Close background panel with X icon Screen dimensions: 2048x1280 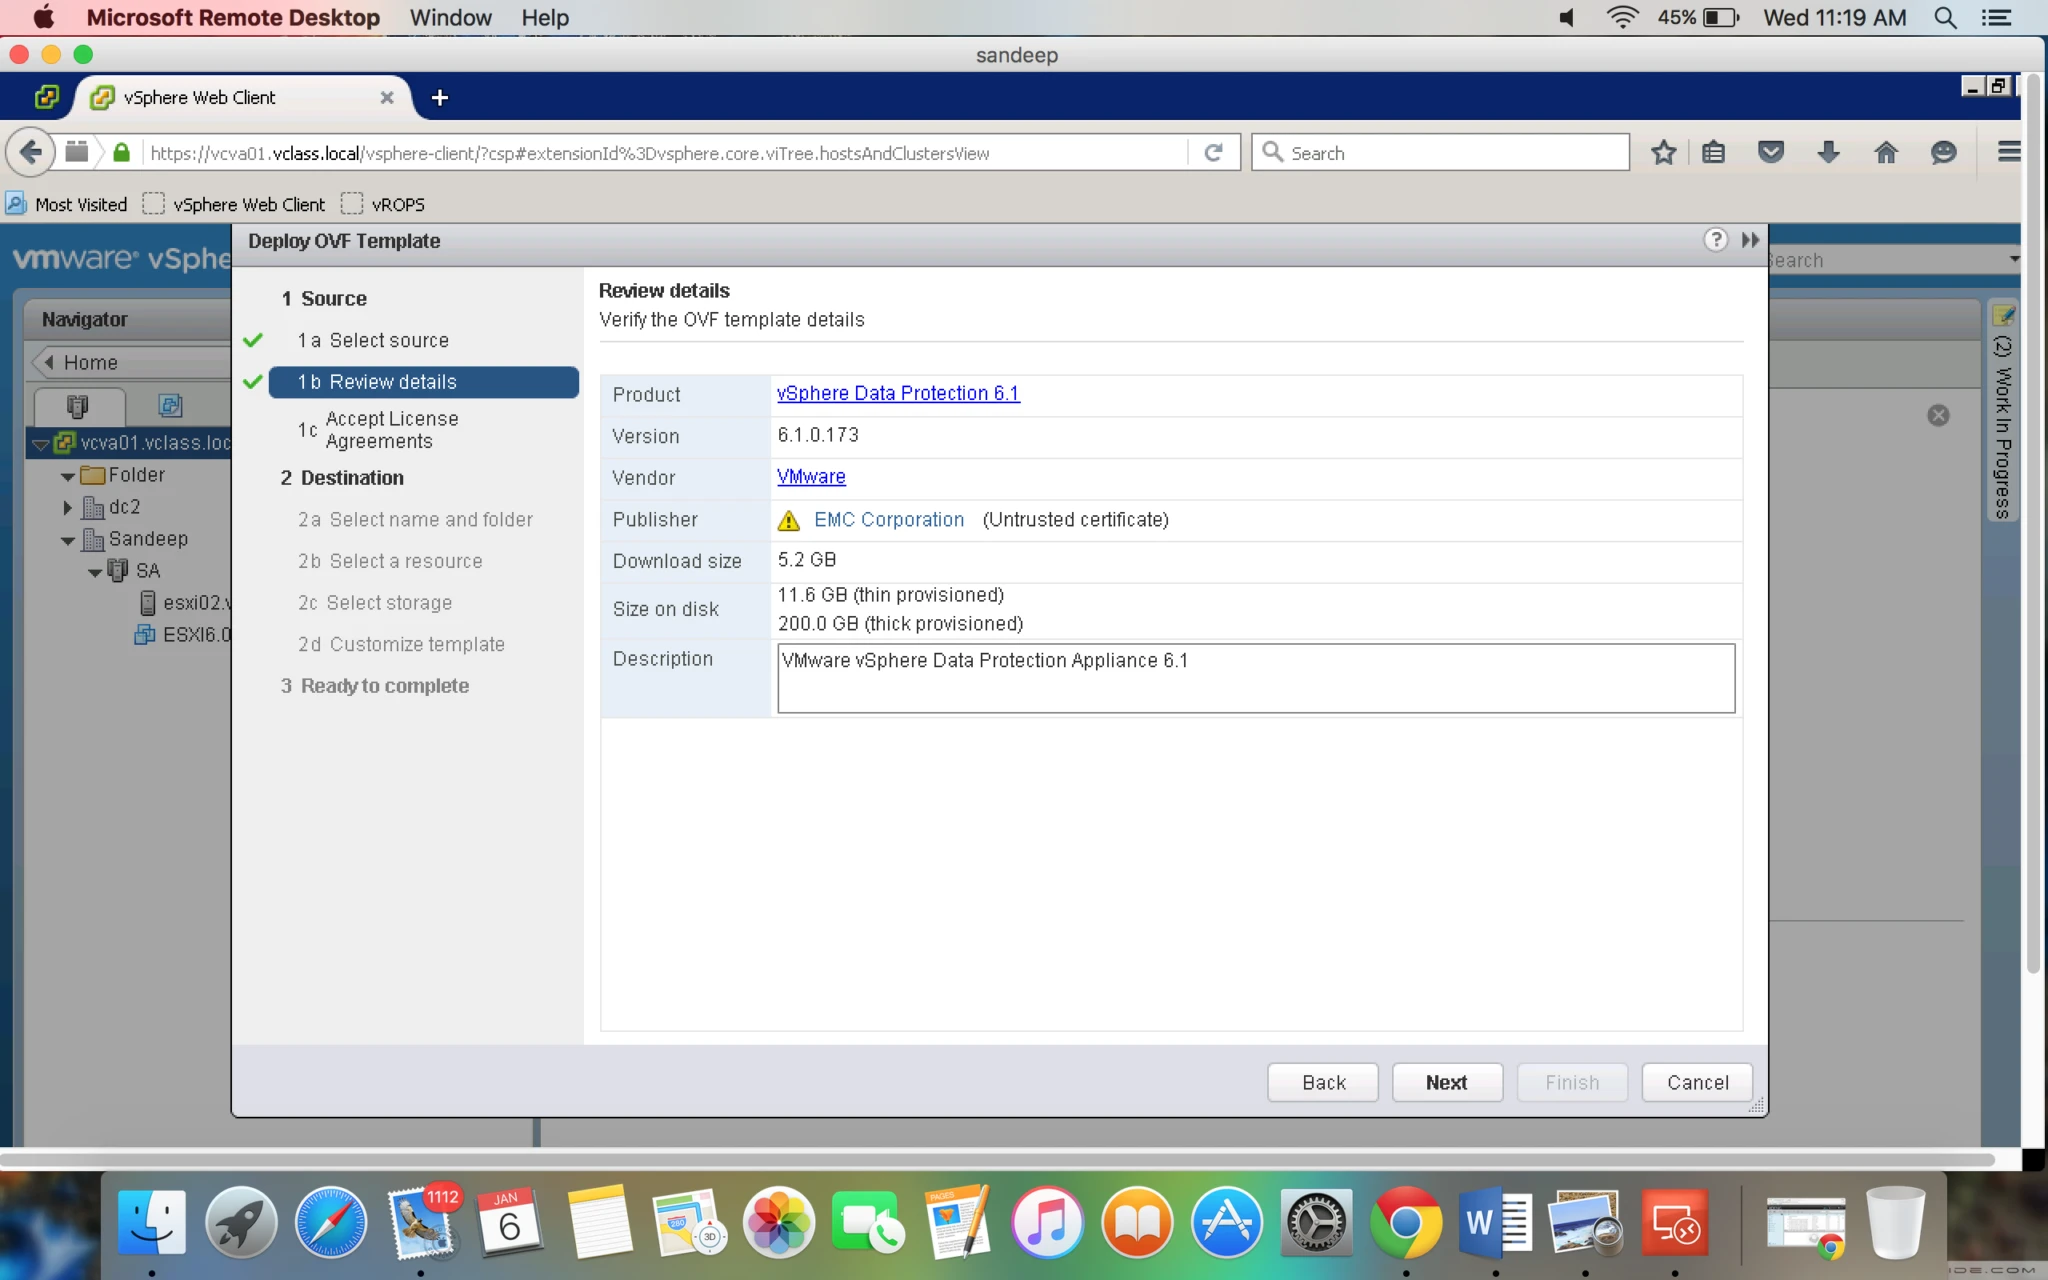[1938, 415]
